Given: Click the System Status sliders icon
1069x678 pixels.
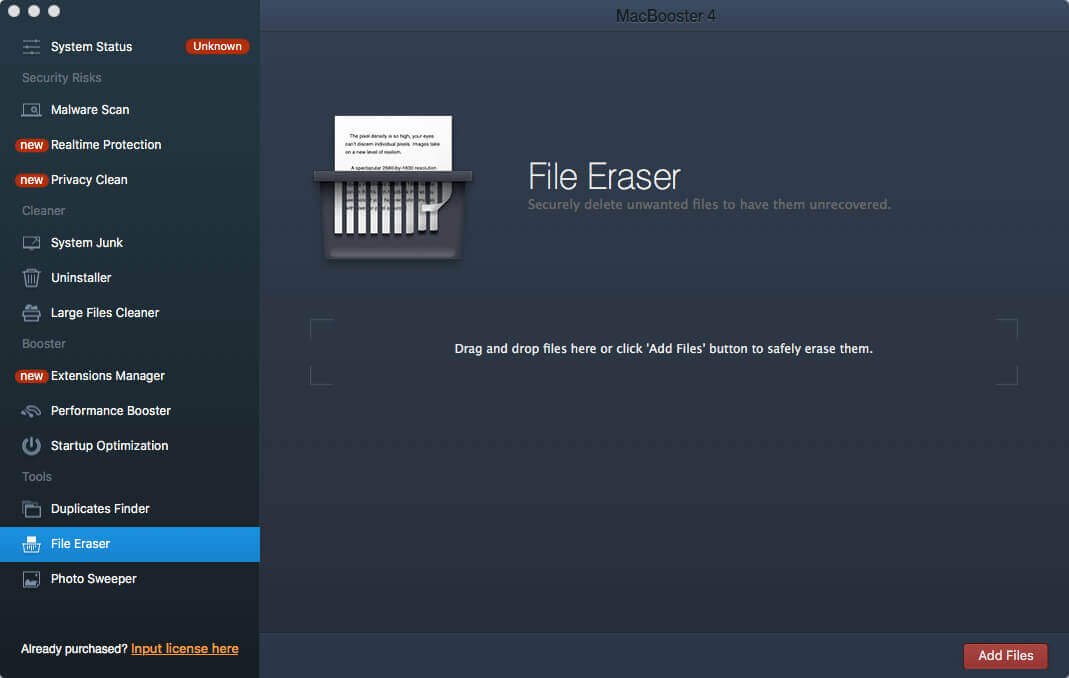Looking at the screenshot, I should (x=31, y=46).
